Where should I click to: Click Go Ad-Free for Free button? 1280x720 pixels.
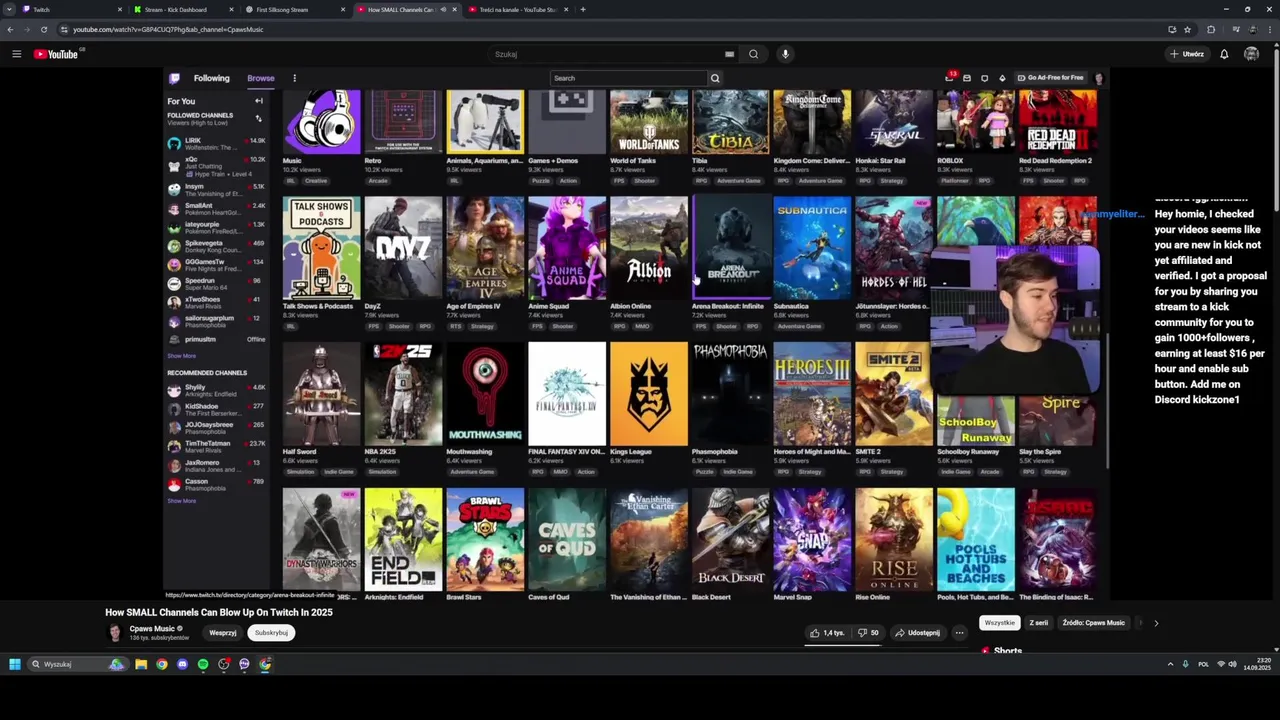click(1050, 78)
